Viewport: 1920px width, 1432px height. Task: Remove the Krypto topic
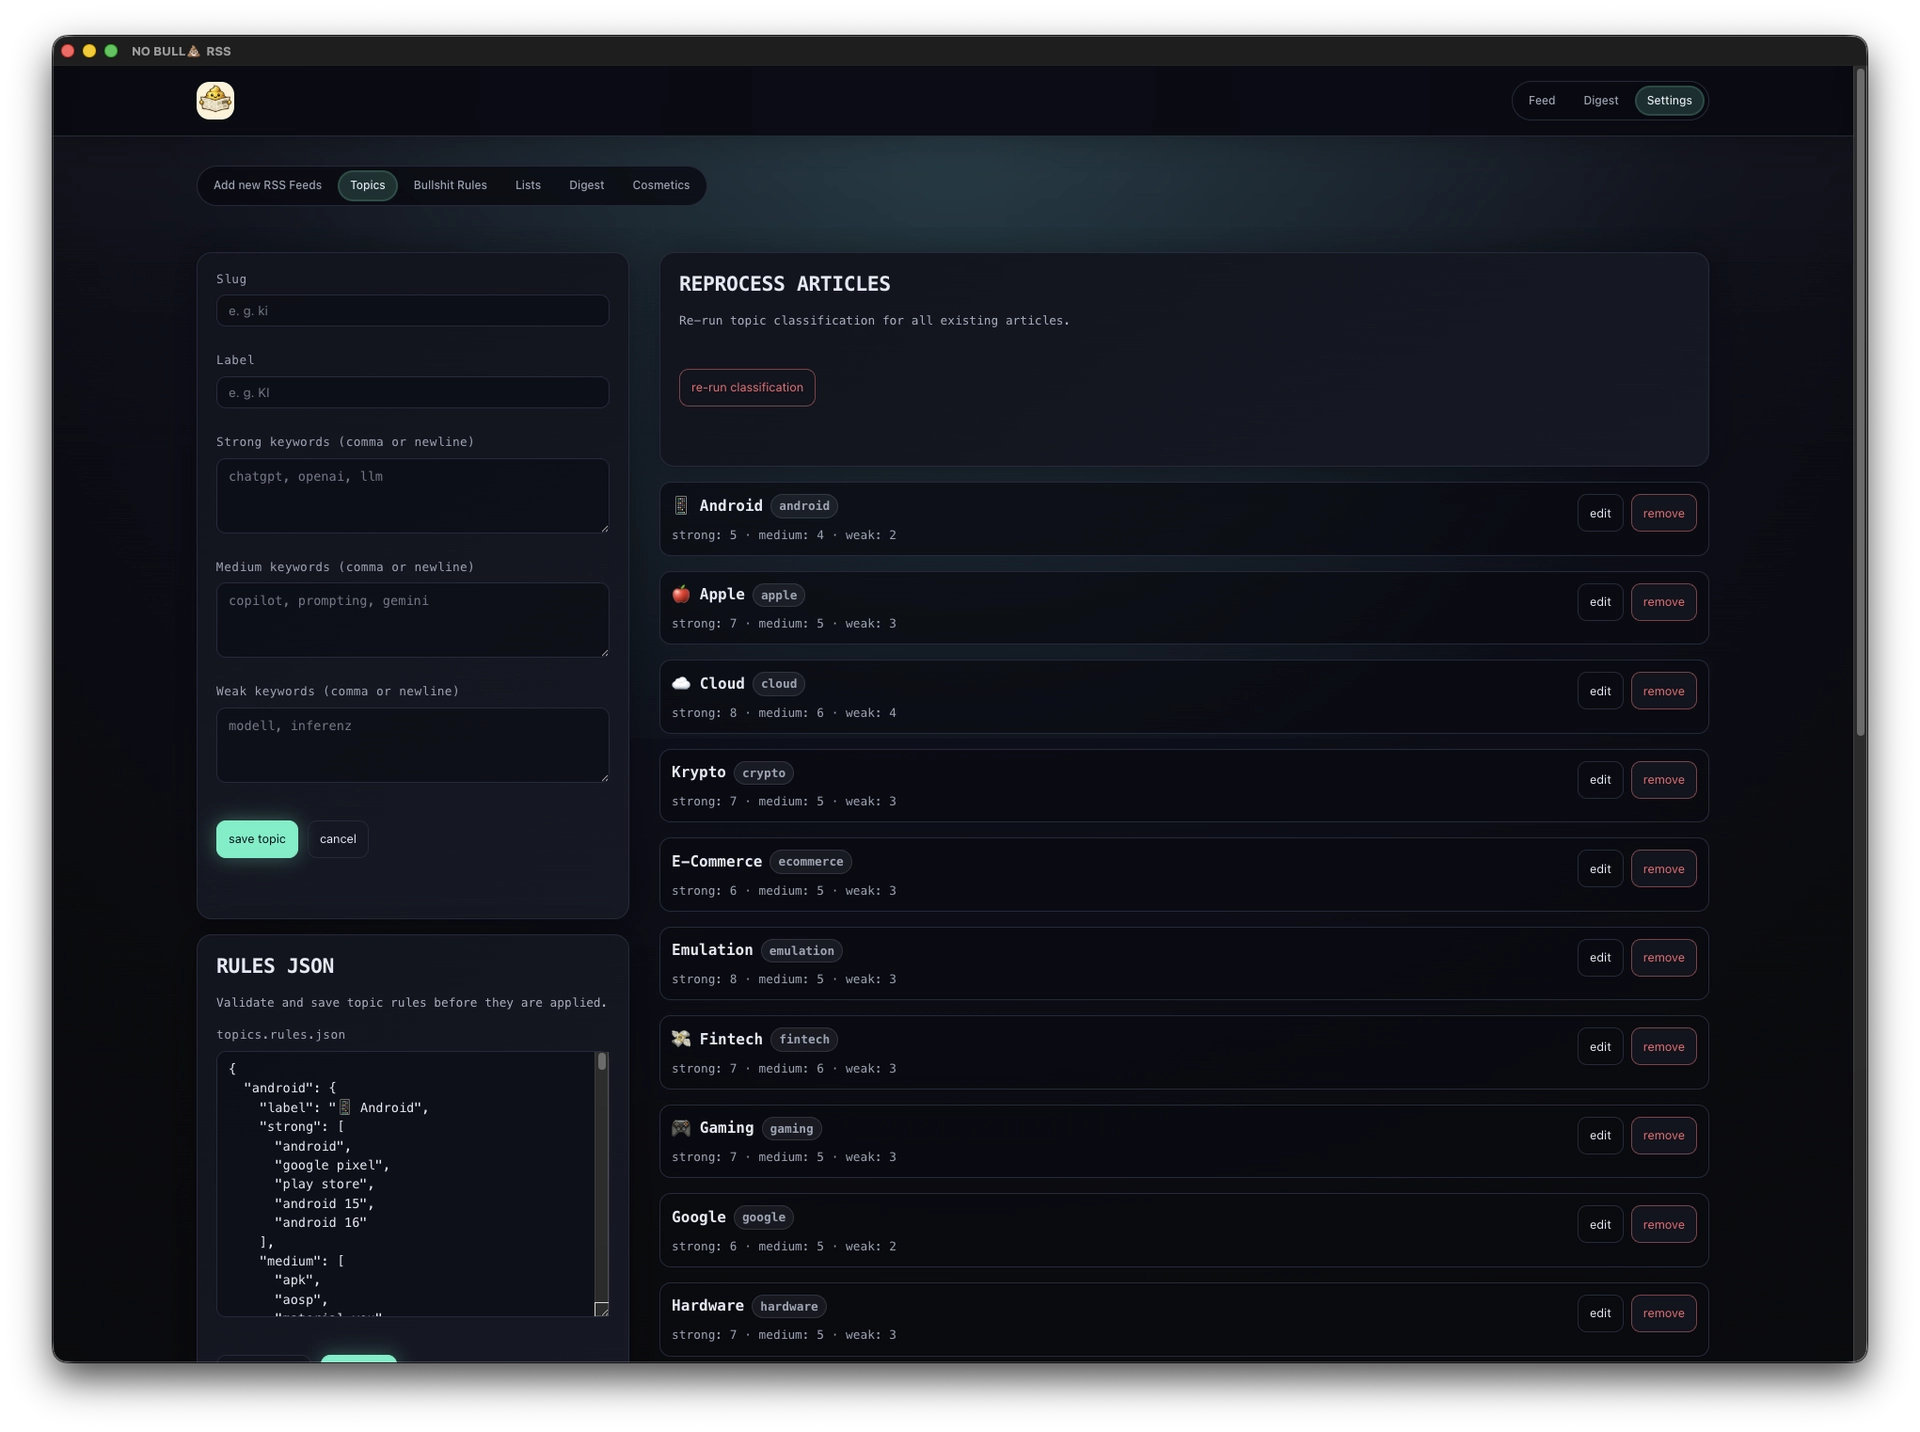1663,780
